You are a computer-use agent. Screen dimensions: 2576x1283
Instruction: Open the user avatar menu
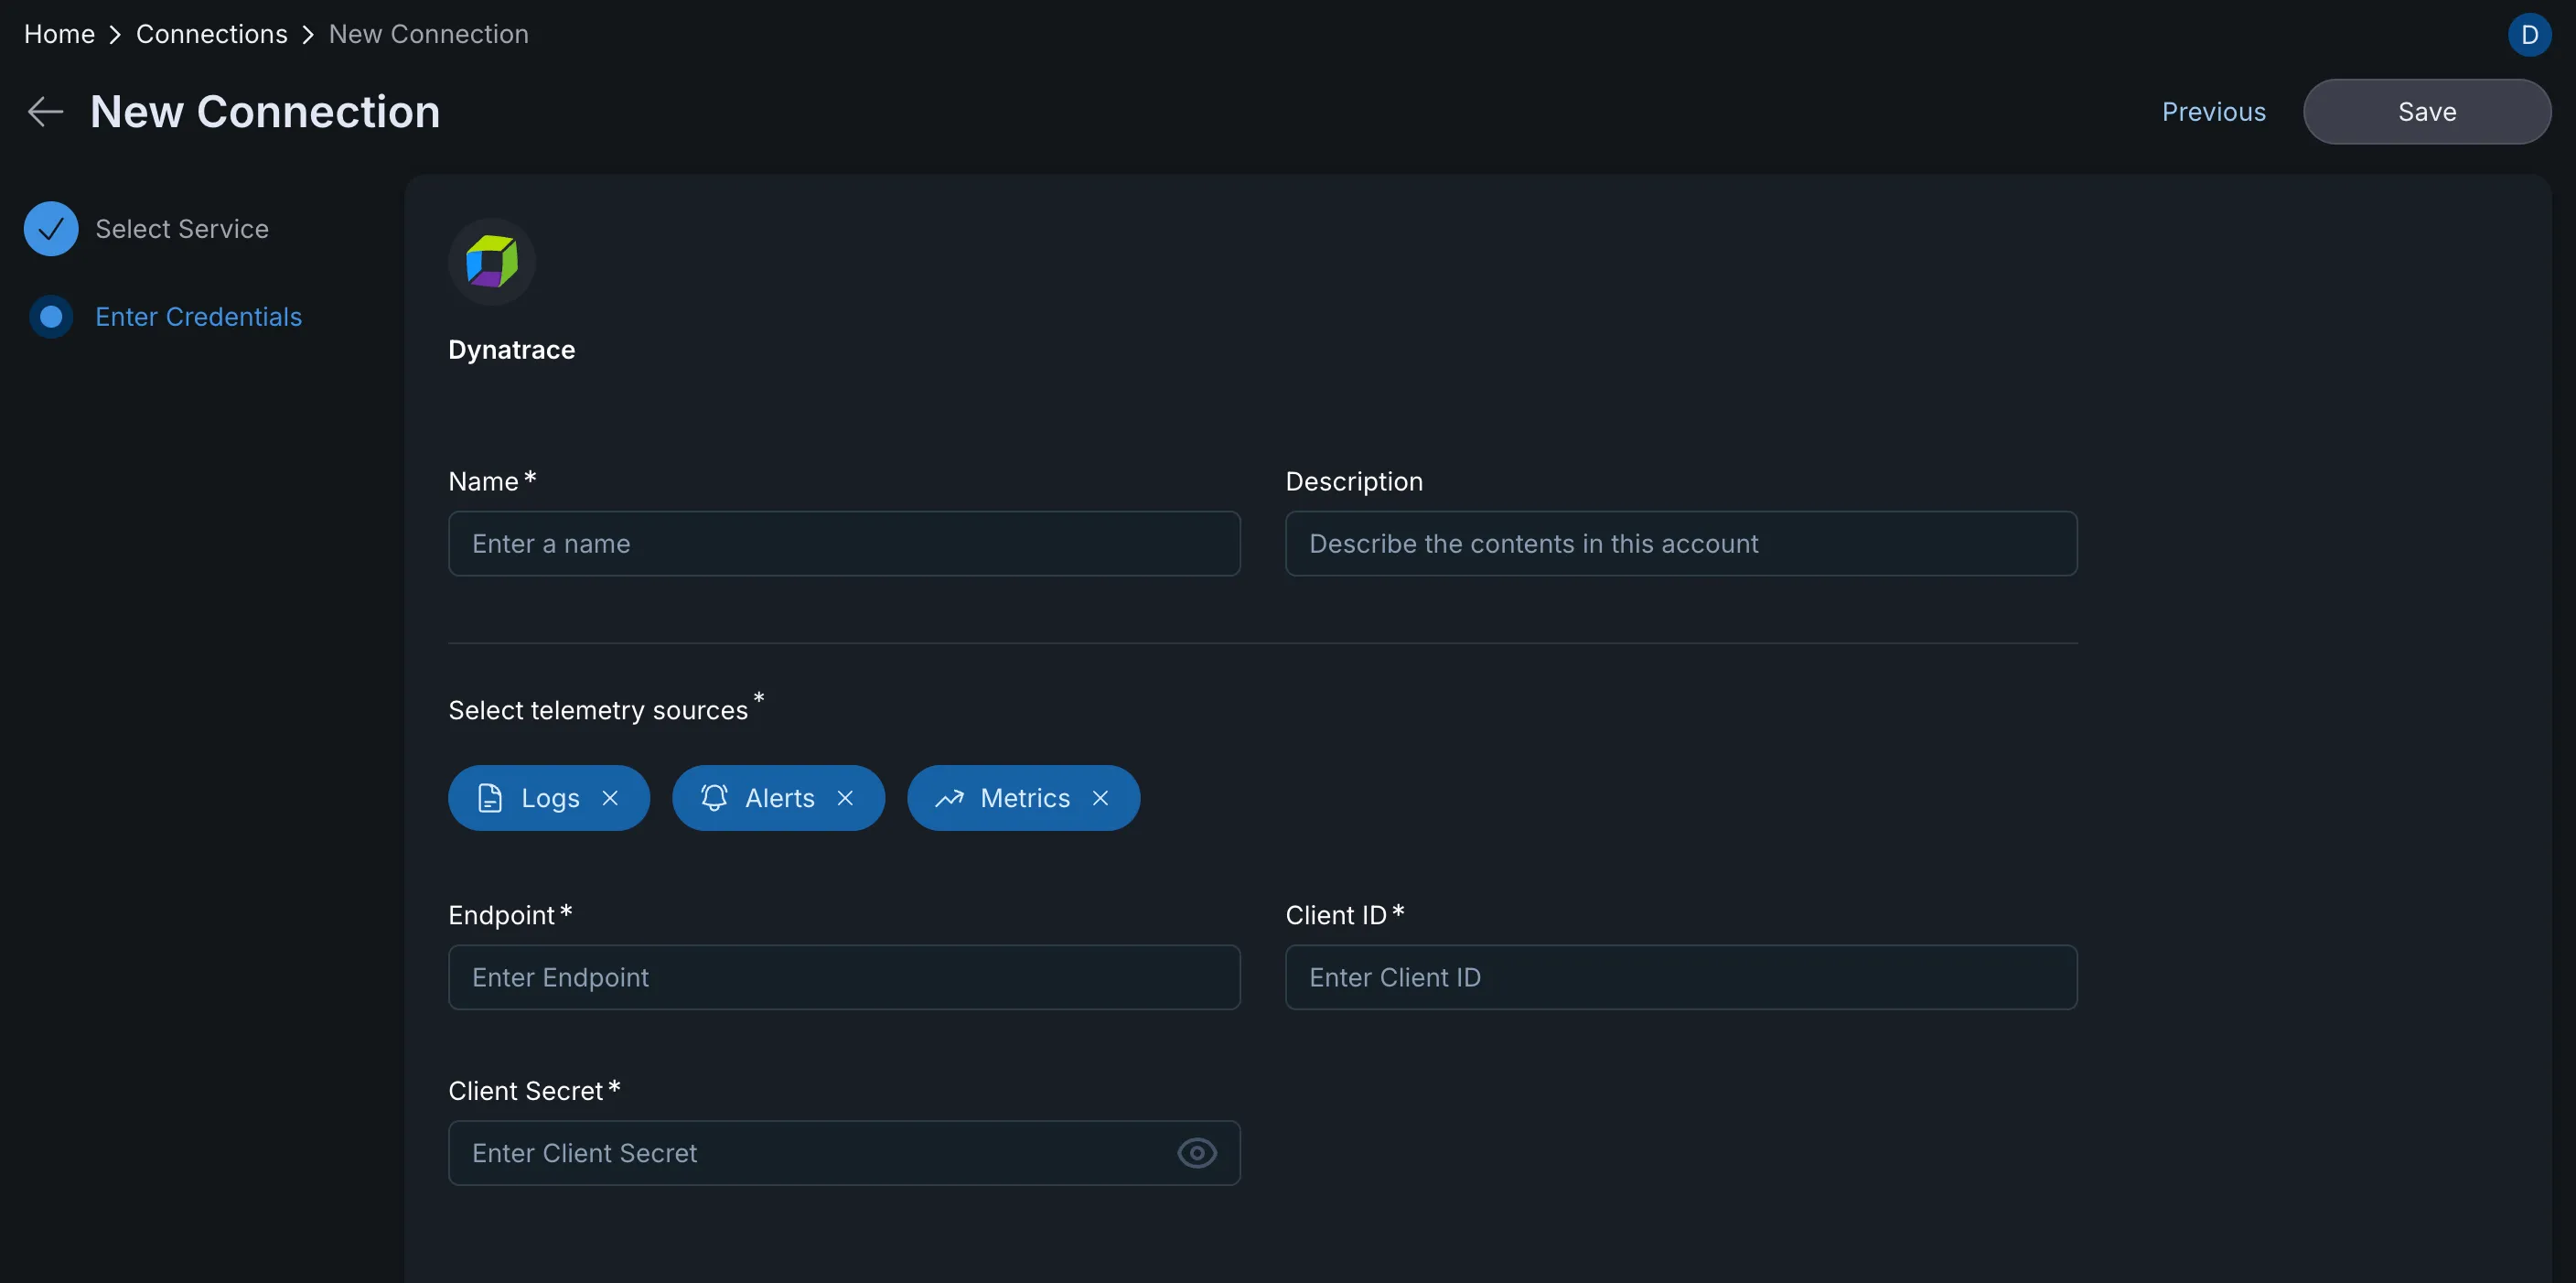pyautogui.click(x=2530, y=33)
